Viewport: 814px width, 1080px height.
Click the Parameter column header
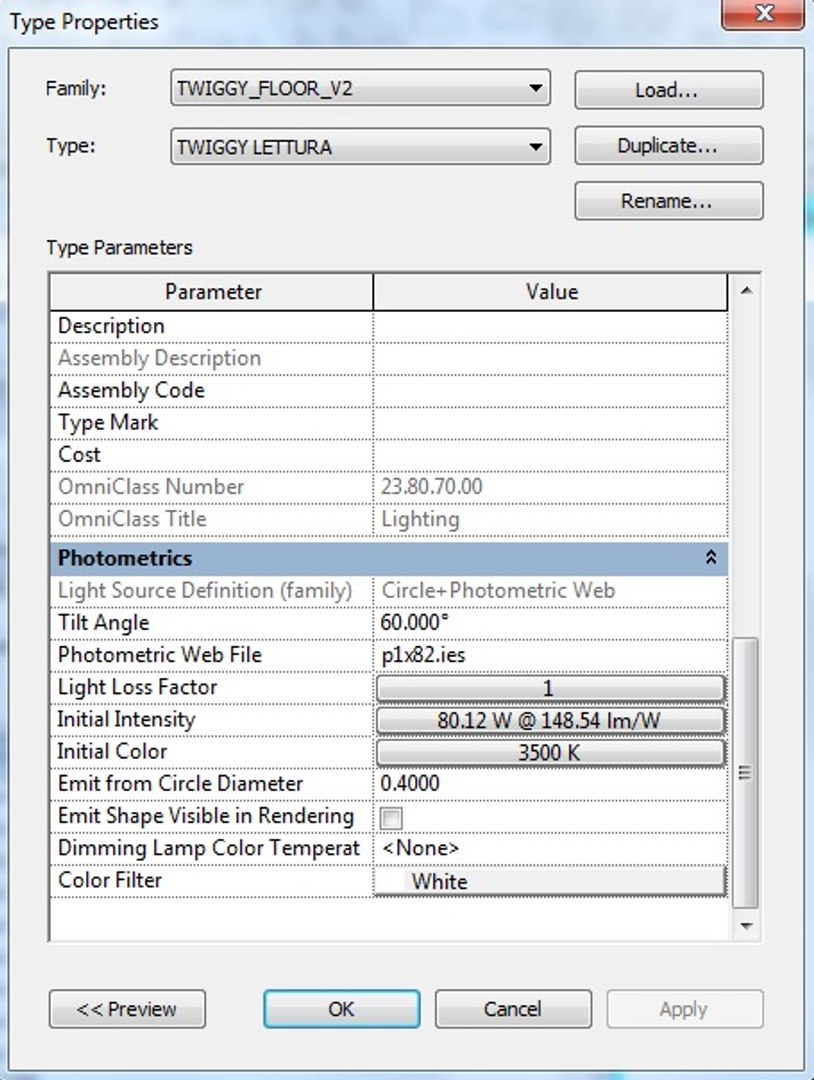click(x=212, y=291)
